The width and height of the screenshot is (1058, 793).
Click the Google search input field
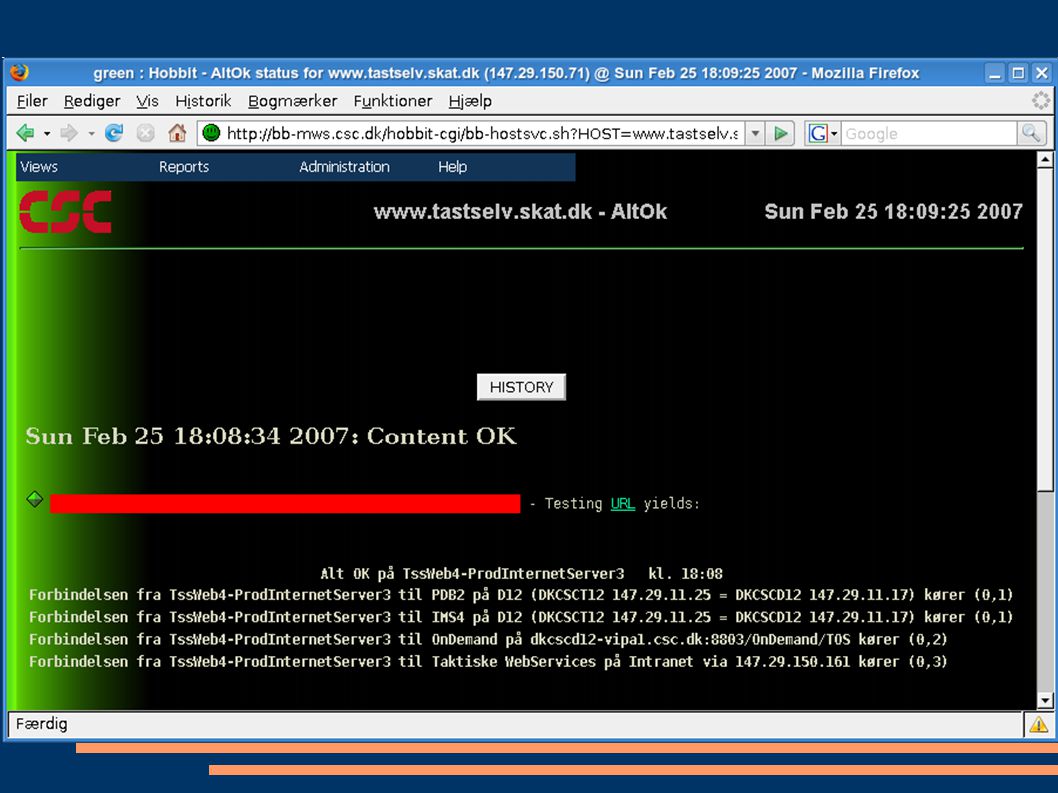(x=929, y=133)
